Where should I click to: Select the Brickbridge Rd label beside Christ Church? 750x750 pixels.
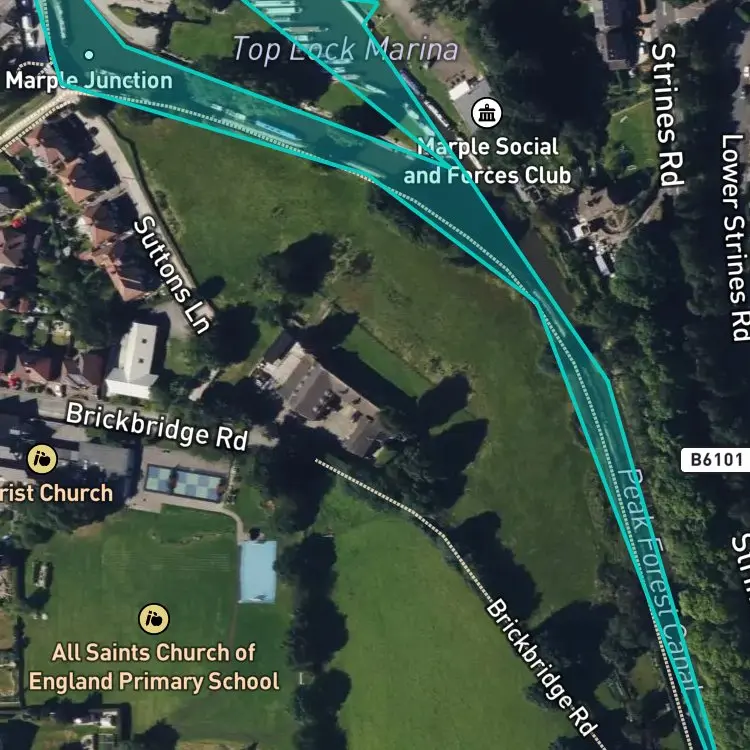[157, 426]
